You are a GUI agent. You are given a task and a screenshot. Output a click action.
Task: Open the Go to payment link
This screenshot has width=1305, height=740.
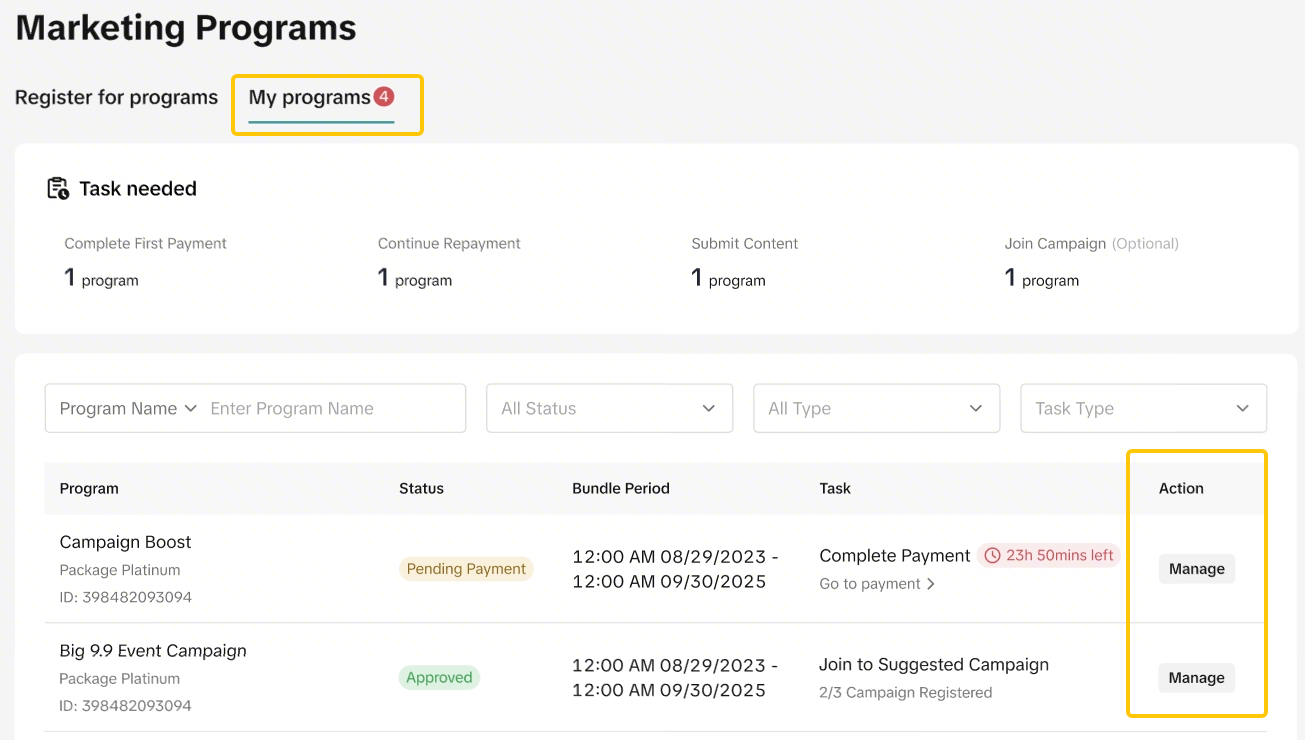point(870,584)
